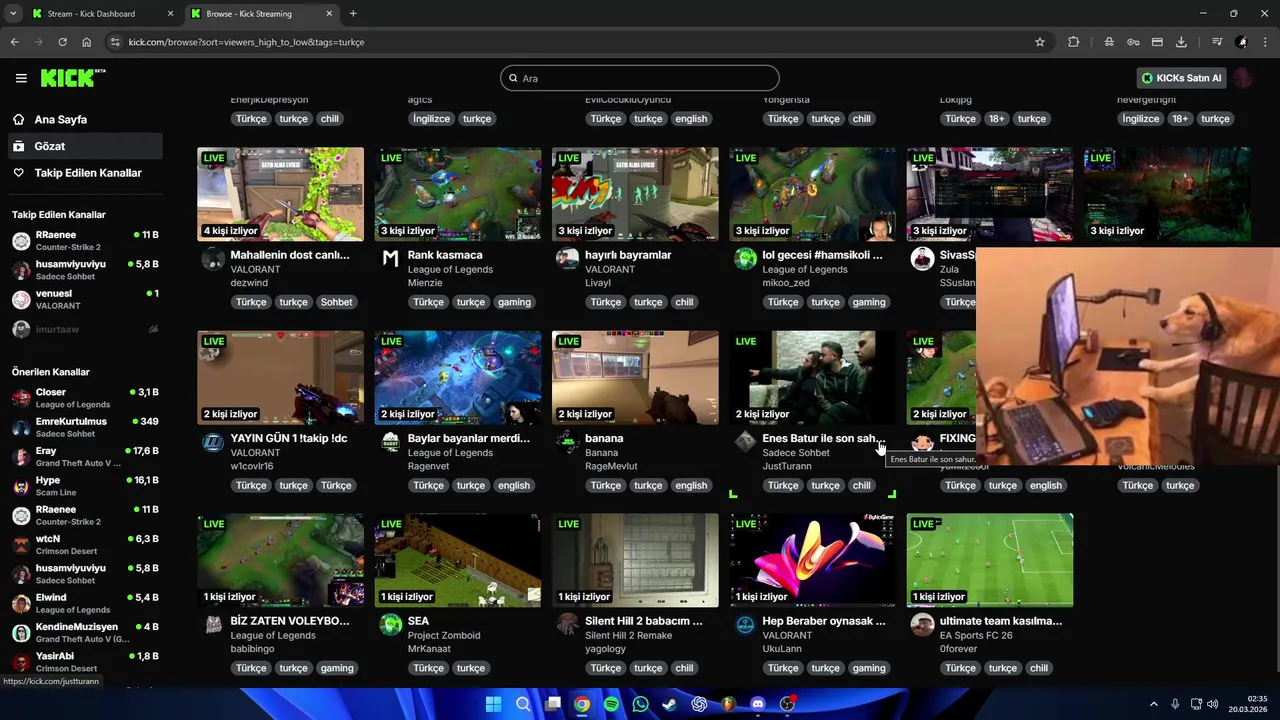Open venuesl channel in followed list
The image size is (1280, 720).
click(x=85, y=300)
